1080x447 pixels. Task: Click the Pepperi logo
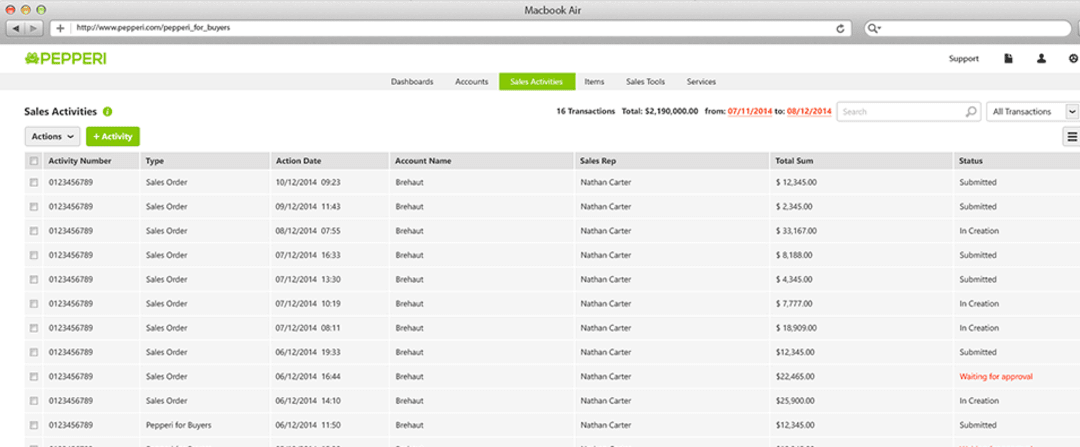65,59
